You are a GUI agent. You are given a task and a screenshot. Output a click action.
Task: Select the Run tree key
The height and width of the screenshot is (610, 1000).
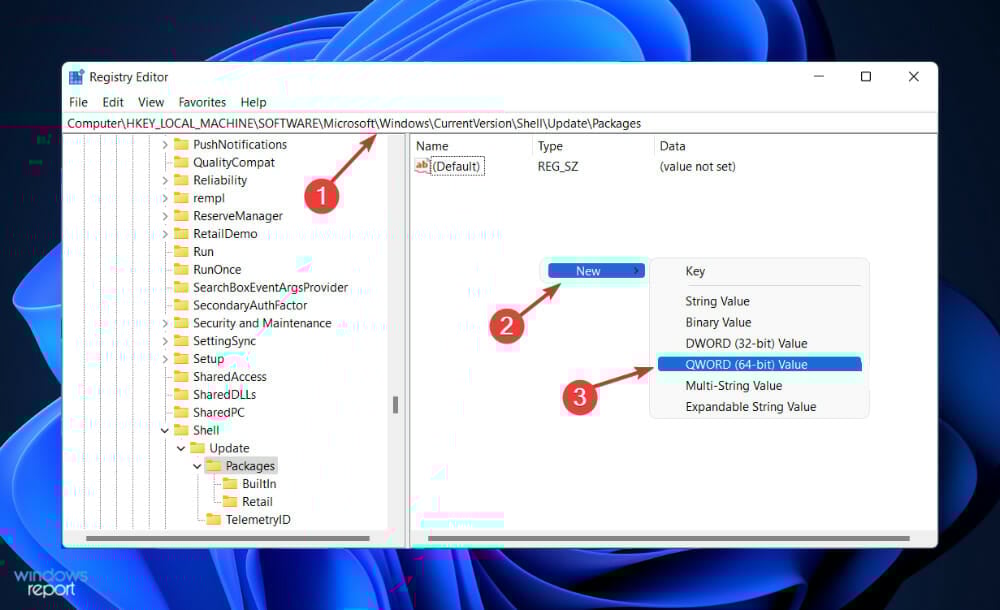point(203,252)
